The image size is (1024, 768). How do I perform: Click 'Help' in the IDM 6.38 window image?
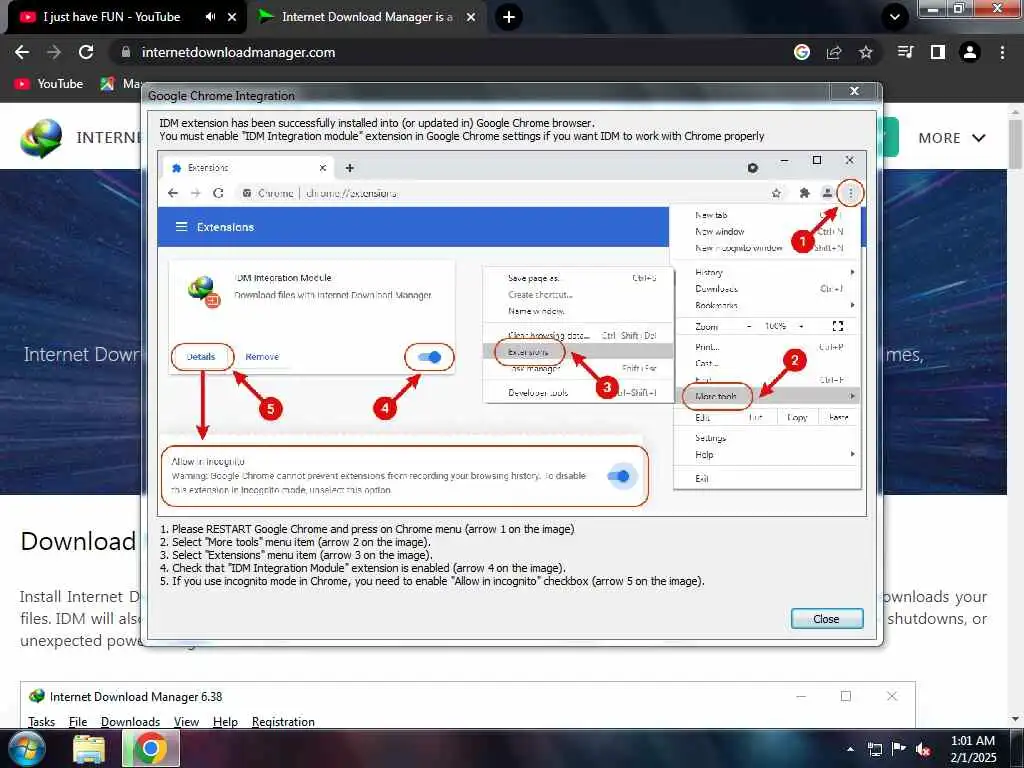225,722
